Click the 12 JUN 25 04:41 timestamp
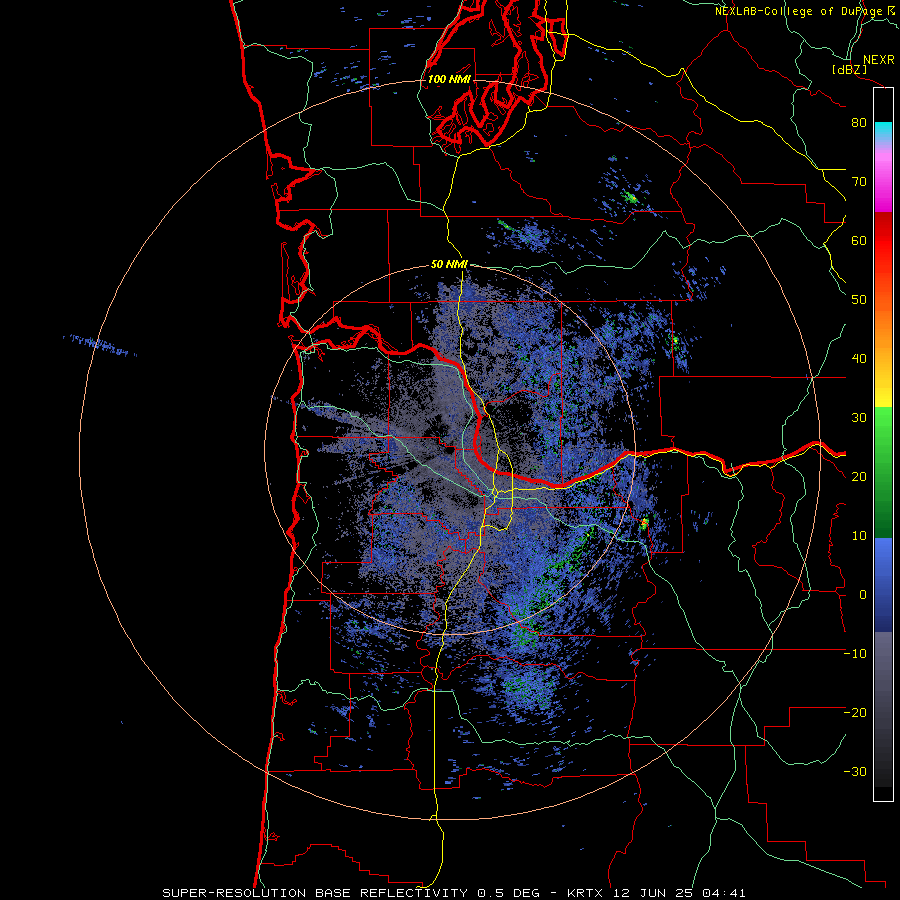 coord(680,893)
